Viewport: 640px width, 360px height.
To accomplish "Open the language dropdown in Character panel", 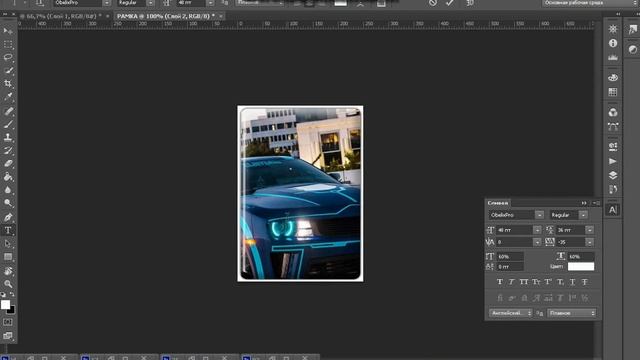I will click(511, 313).
